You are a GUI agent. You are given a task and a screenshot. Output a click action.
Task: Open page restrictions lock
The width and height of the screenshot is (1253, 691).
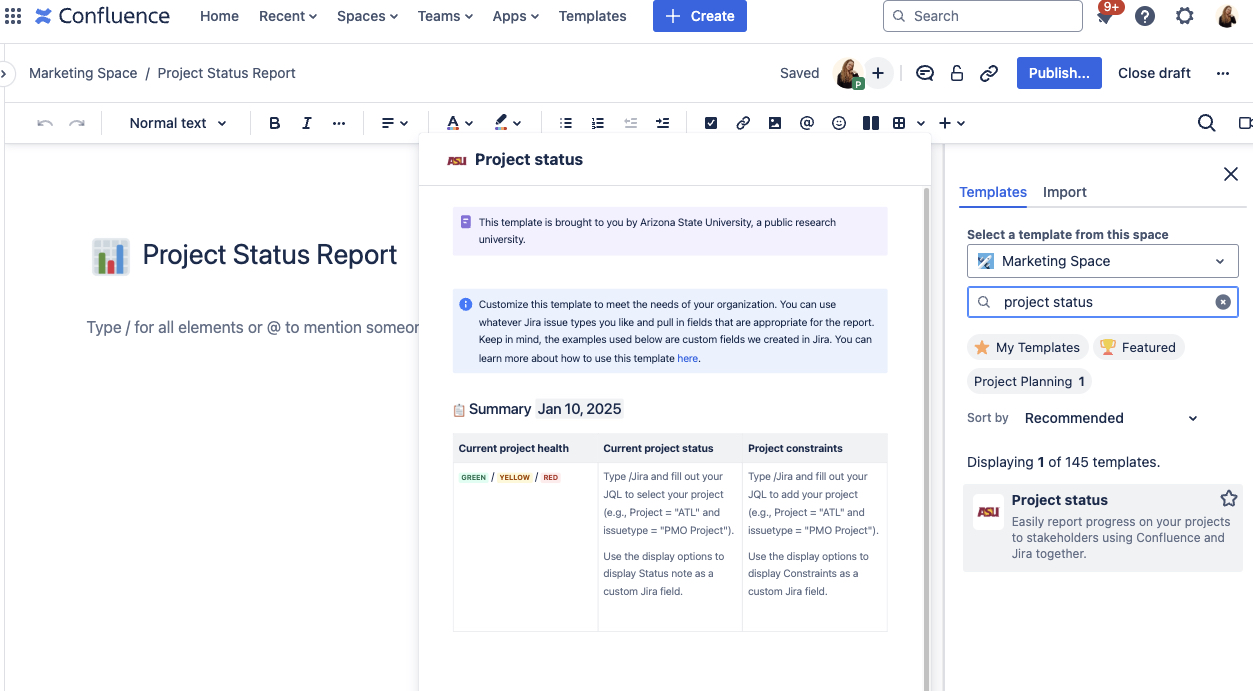[x=957, y=73]
